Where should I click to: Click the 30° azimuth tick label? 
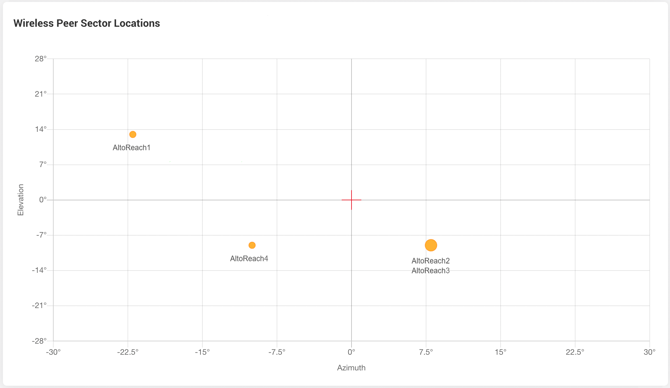click(x=649, y=352)
